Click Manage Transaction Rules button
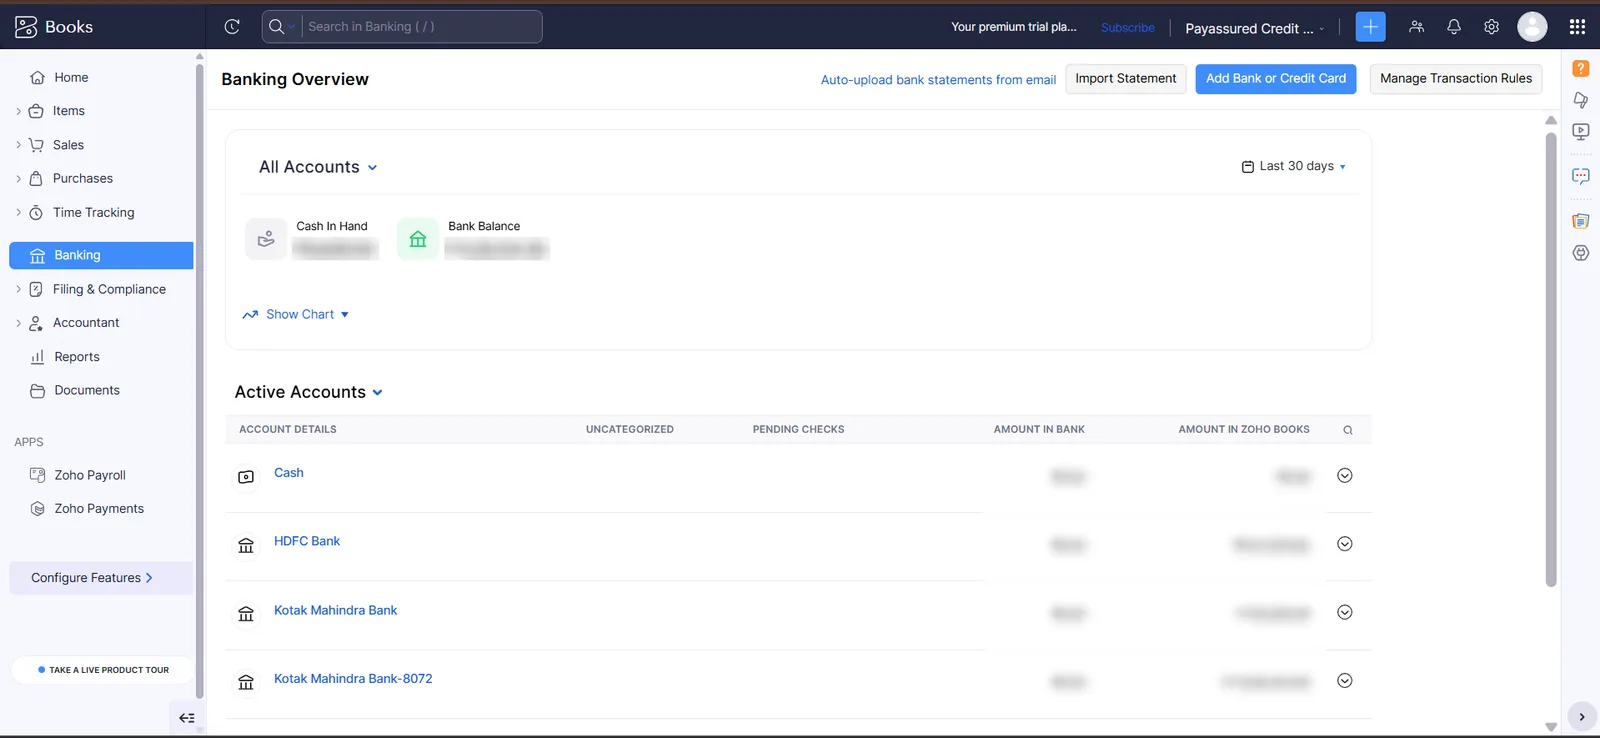 tap(1456, 79)
